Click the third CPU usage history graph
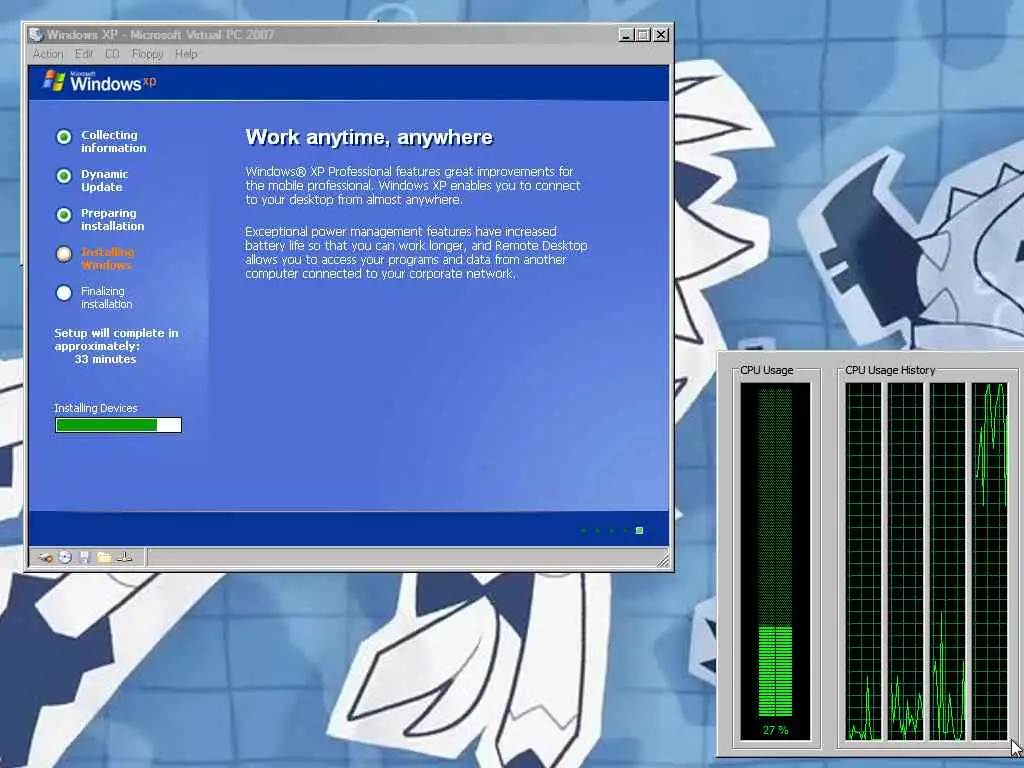The image size is (1024, 768). pyautogui.click(x=948, y=560)
